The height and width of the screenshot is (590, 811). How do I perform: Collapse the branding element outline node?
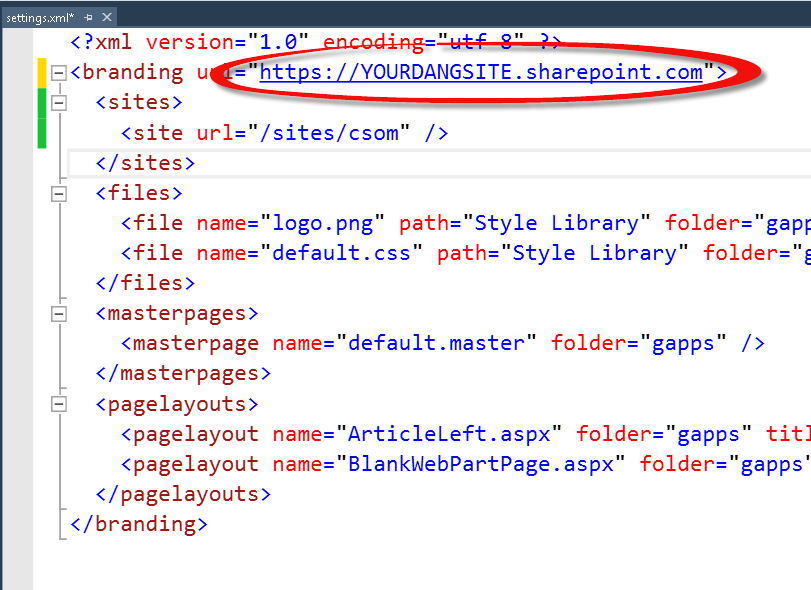(x=59, y=73)
